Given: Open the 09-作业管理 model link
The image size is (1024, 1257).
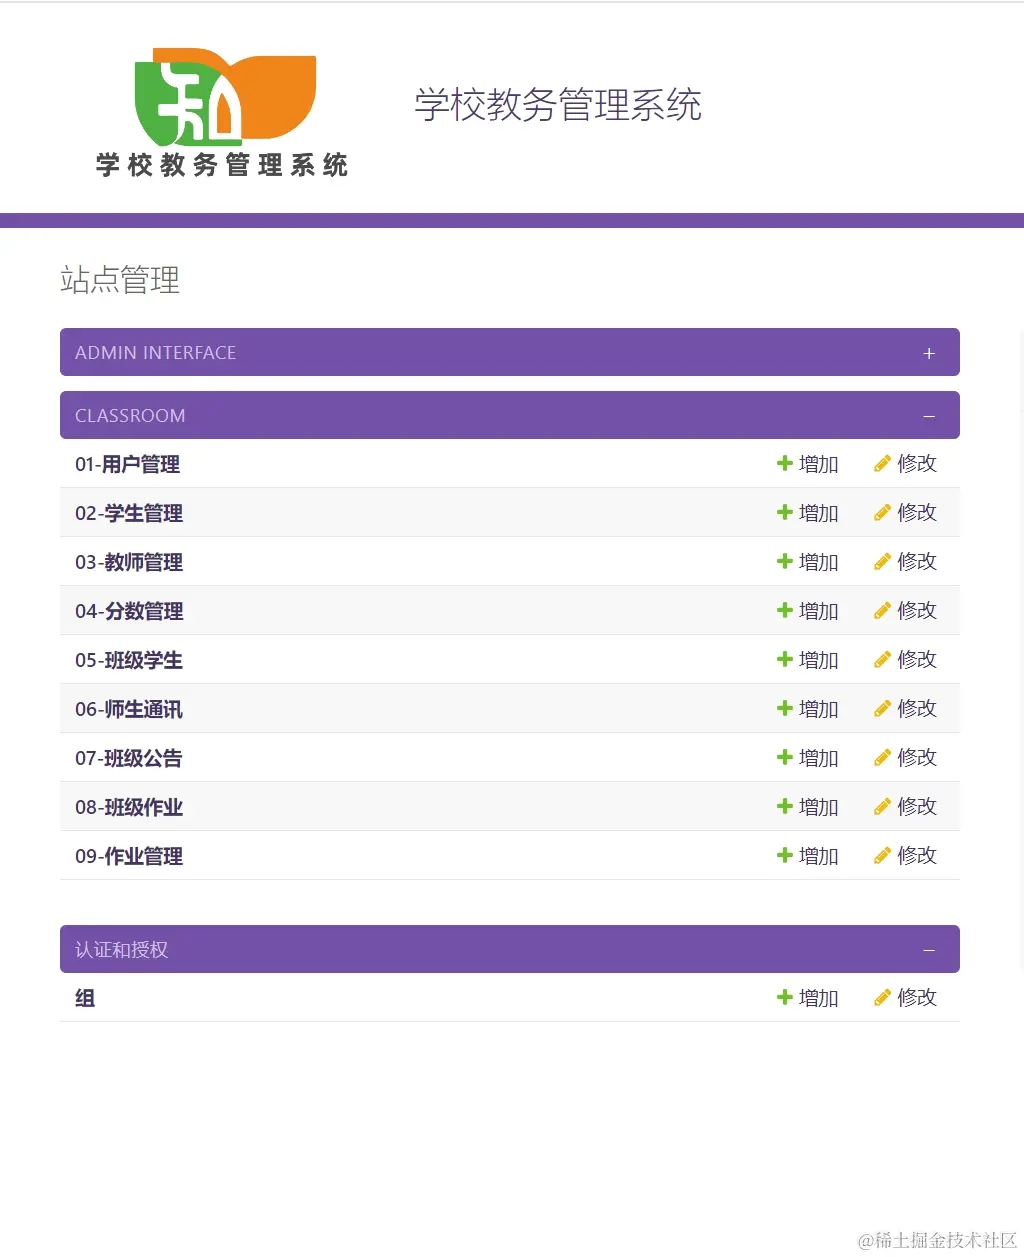Looking at the screenshot, I should 129,856.
